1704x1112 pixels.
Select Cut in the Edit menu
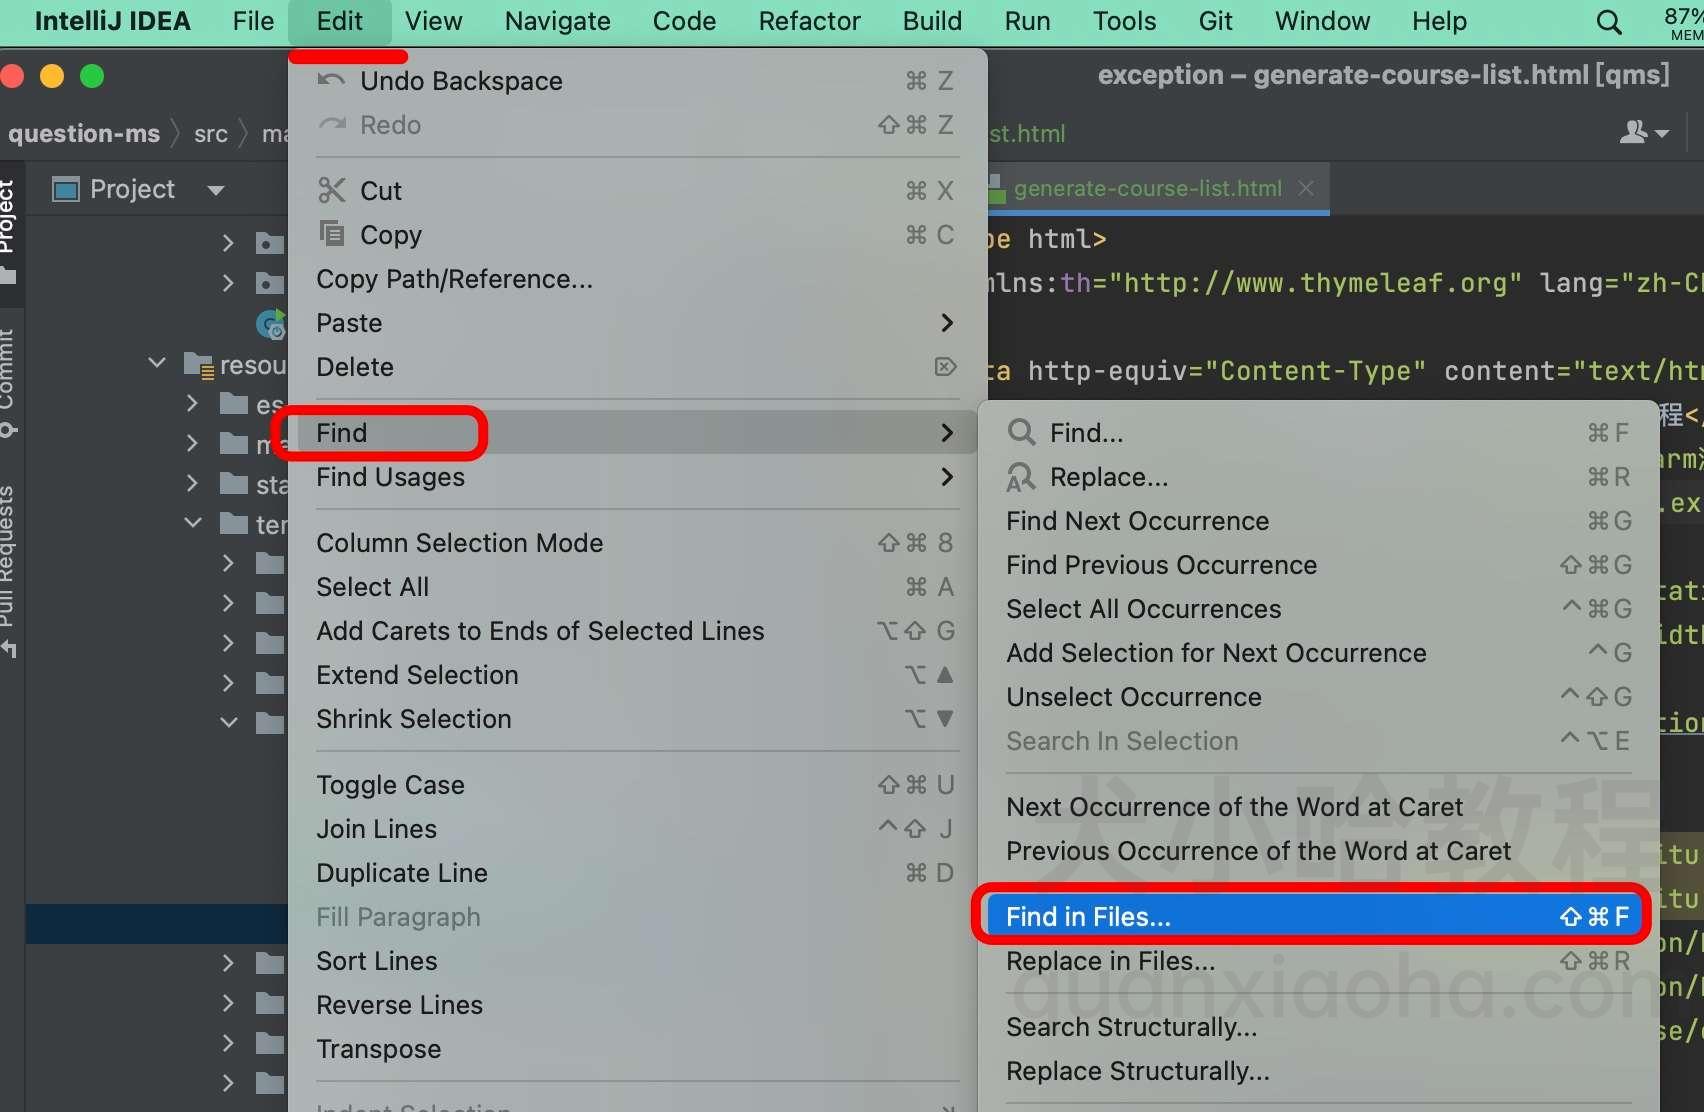coord(635,191)
